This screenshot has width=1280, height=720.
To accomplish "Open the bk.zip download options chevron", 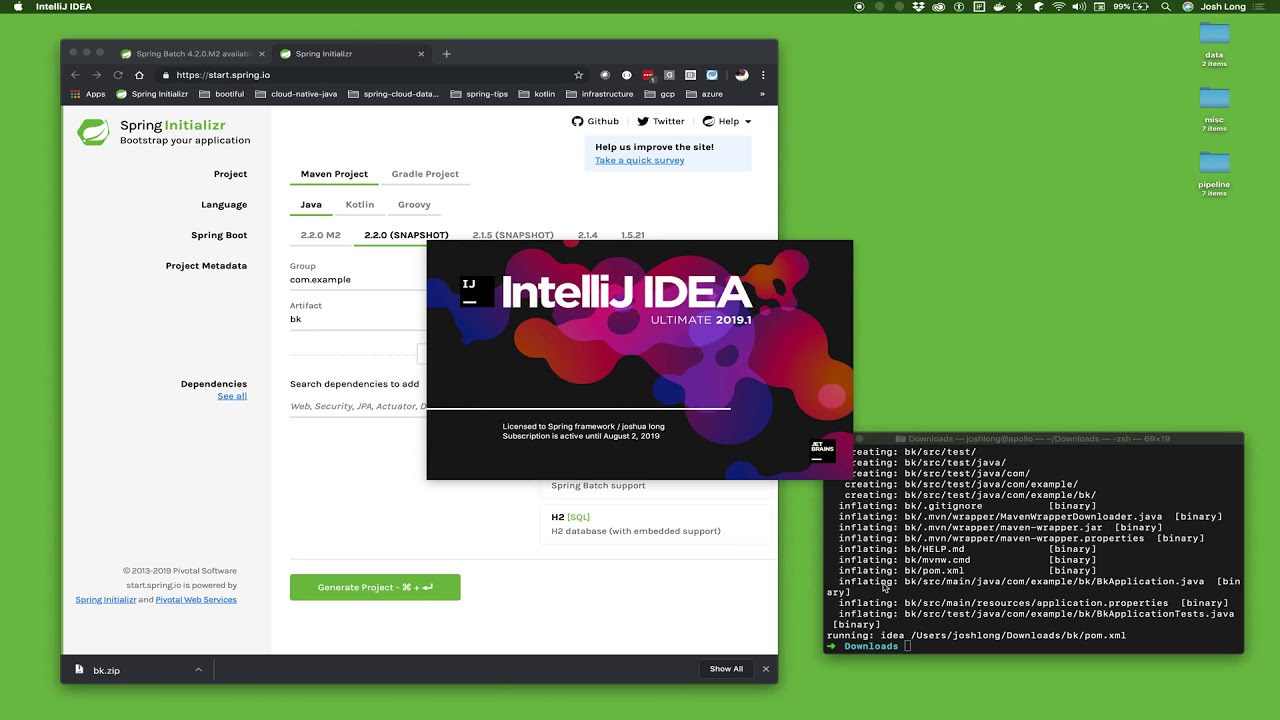I will [x=198, y=670].
